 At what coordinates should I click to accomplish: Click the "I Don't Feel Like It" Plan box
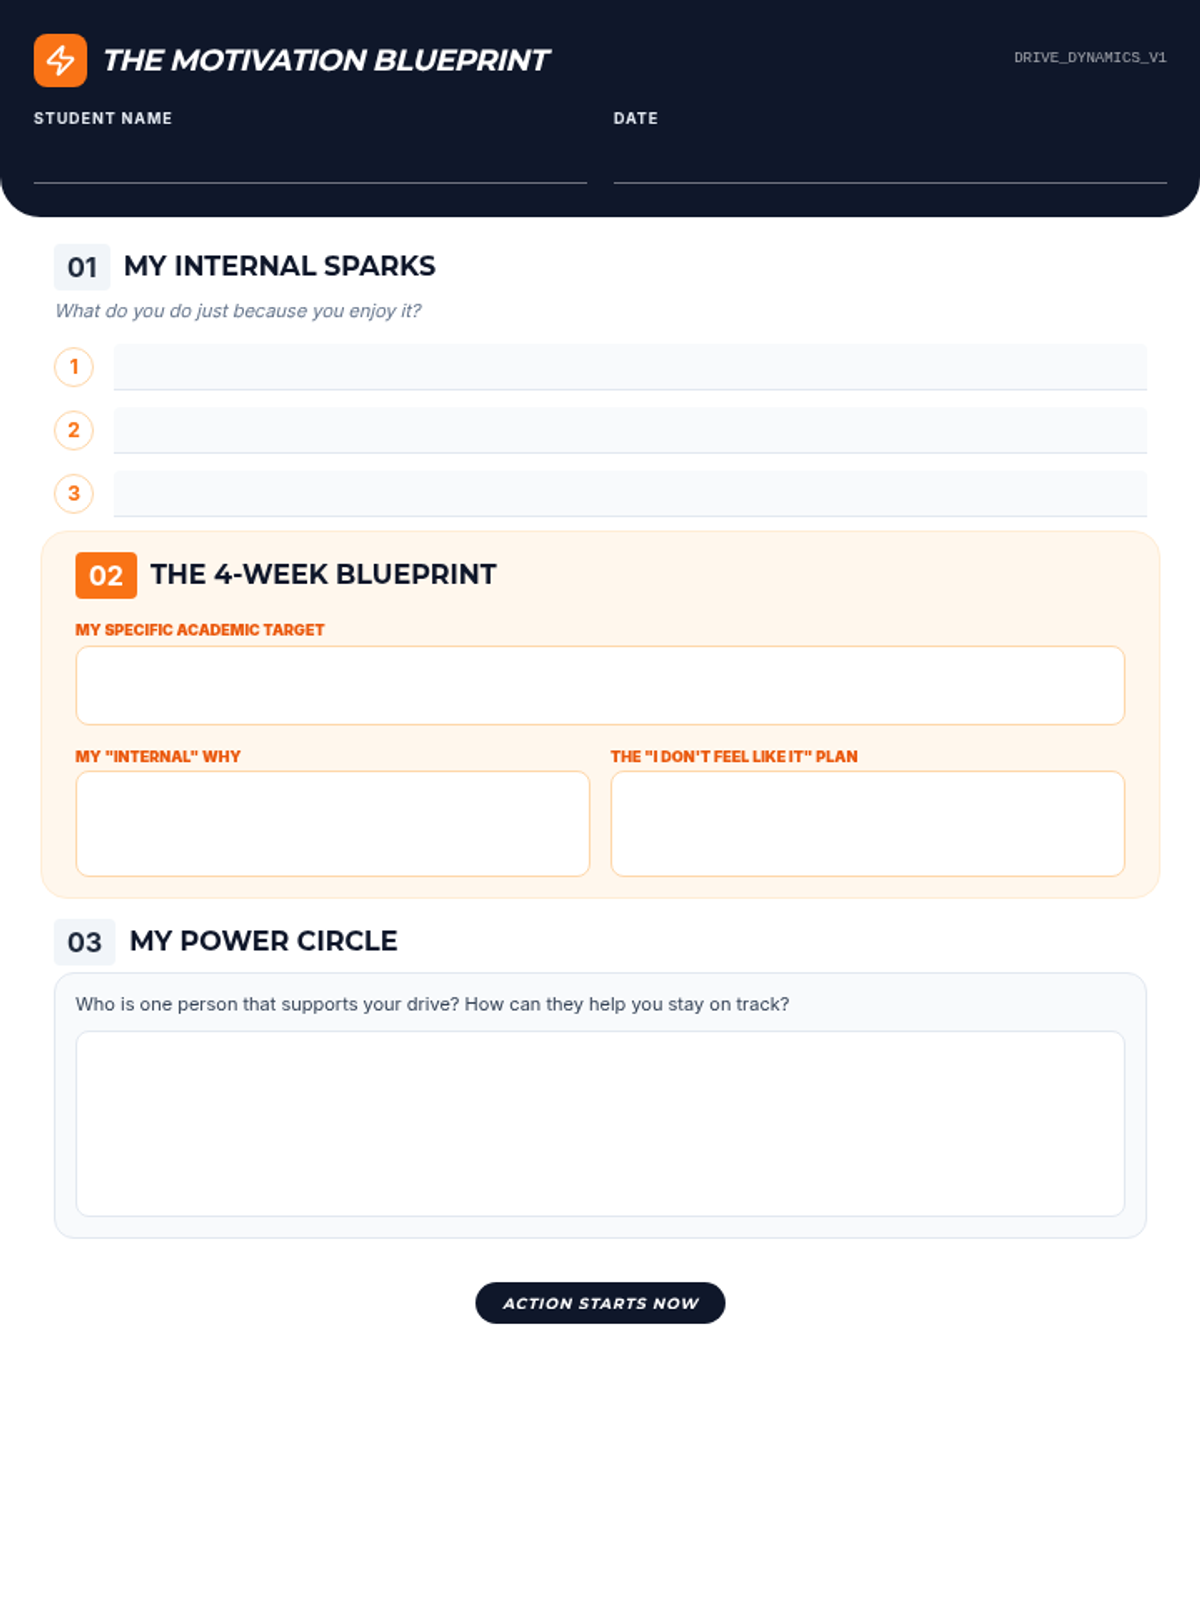[x=867, y=823]
